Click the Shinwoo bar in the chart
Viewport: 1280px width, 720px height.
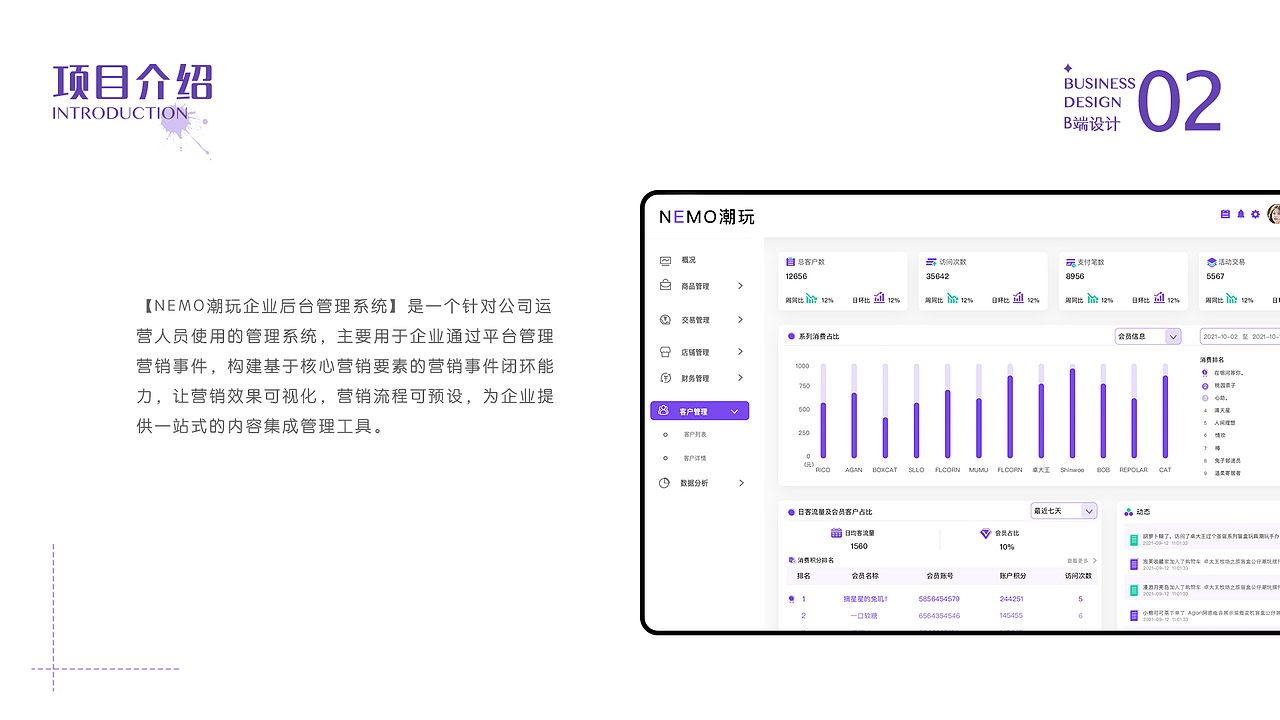1072,413
